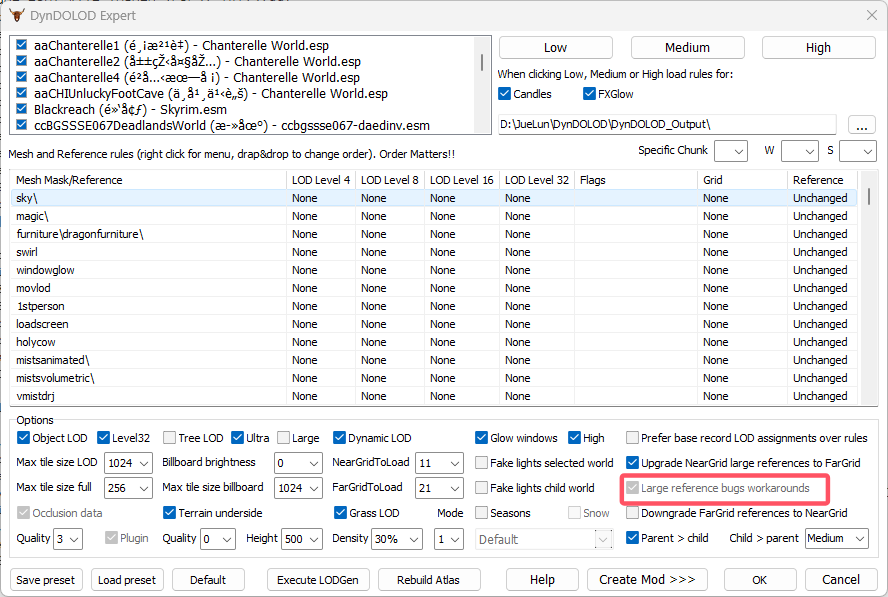The height and width of the screenshot is (597, 888).
Task: Load High preset rules
Action: (818, 48)
